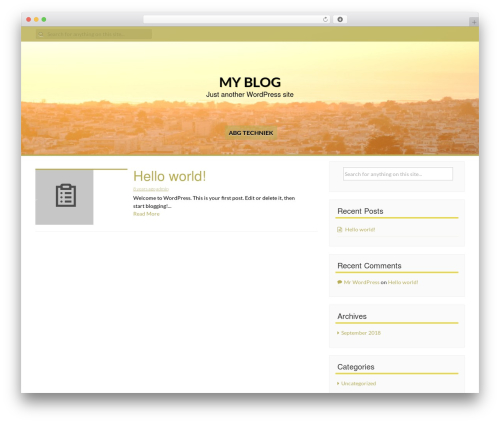Open the MY BLOG site title link
This screenshot has height=423, width=500.
point(250,82)
